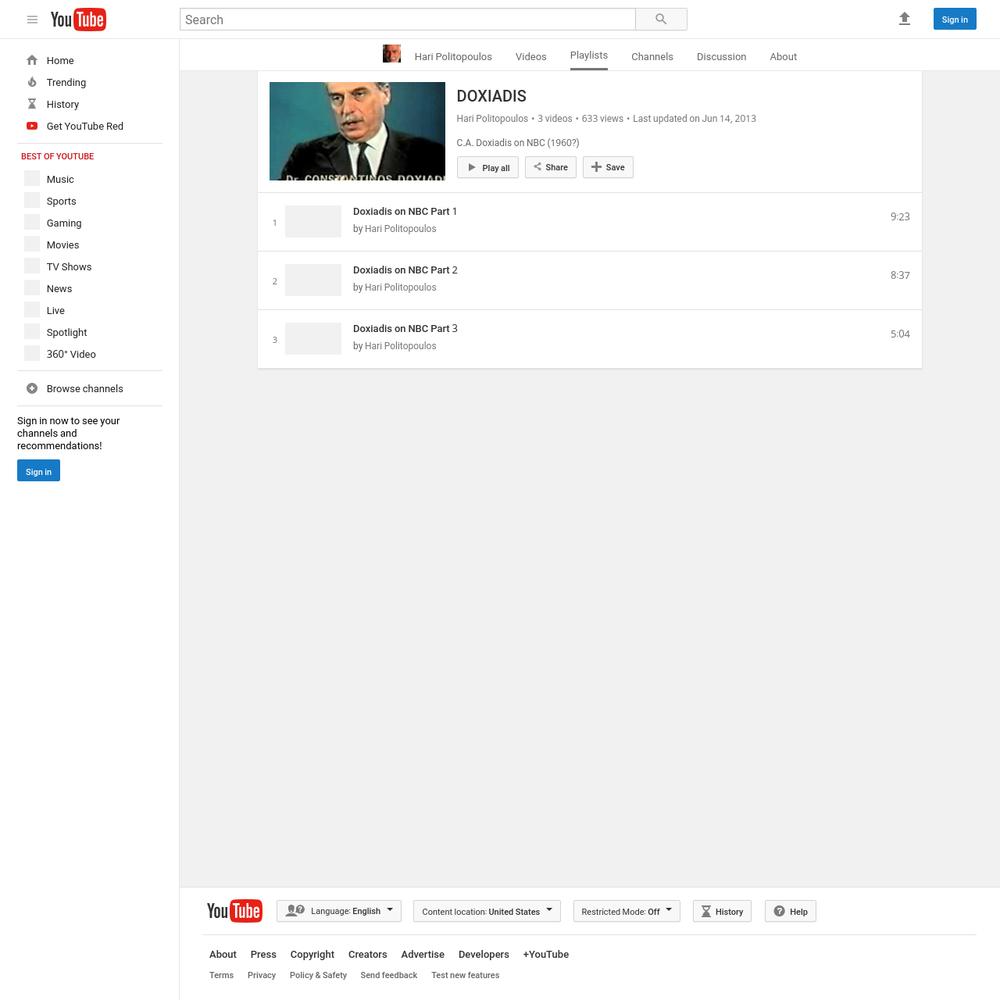The image size is (1000, 1000).
Task: Open footer History button
Action: click(722, 911)
